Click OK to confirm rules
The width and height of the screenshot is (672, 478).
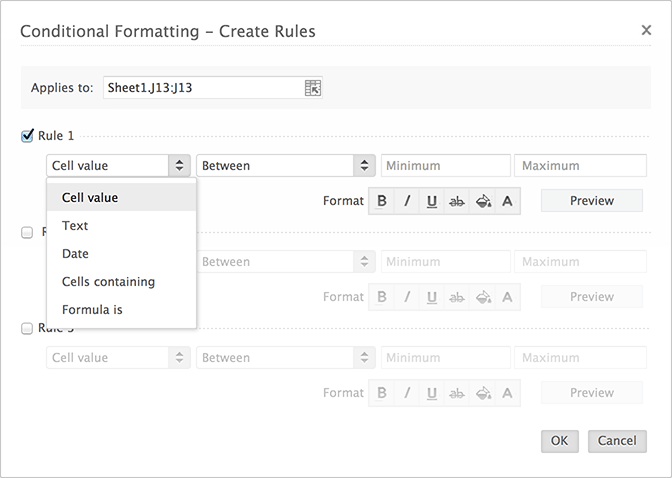[x=559, y=441]
